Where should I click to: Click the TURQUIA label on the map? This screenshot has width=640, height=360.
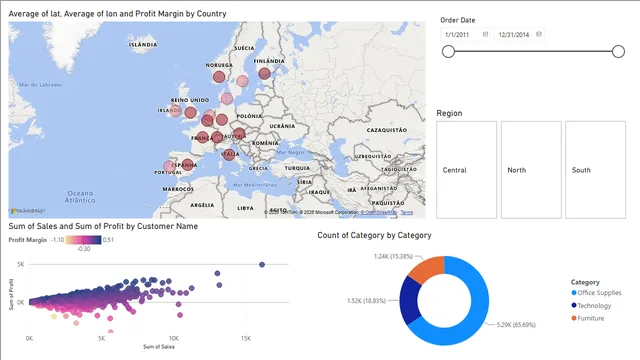click(297, 168)
